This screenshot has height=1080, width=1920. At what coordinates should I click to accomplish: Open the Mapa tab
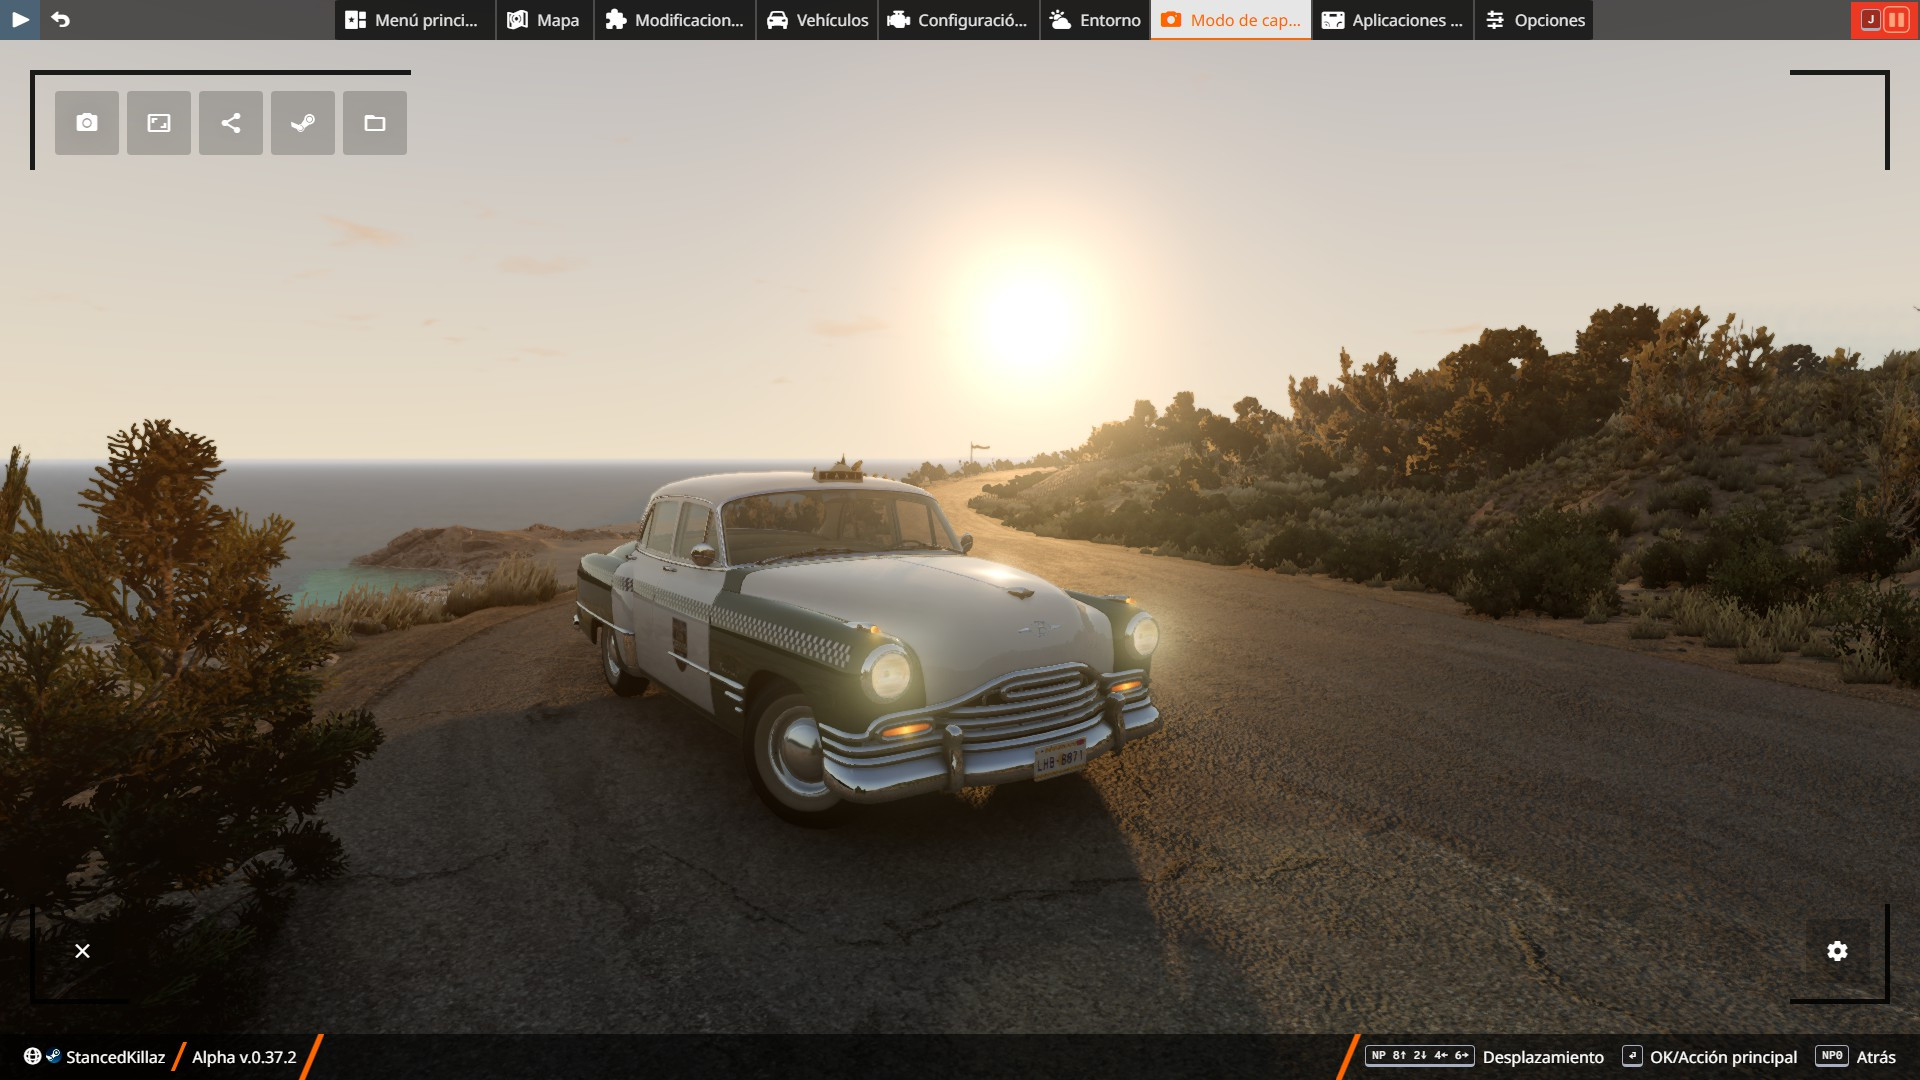click(544, 20)
